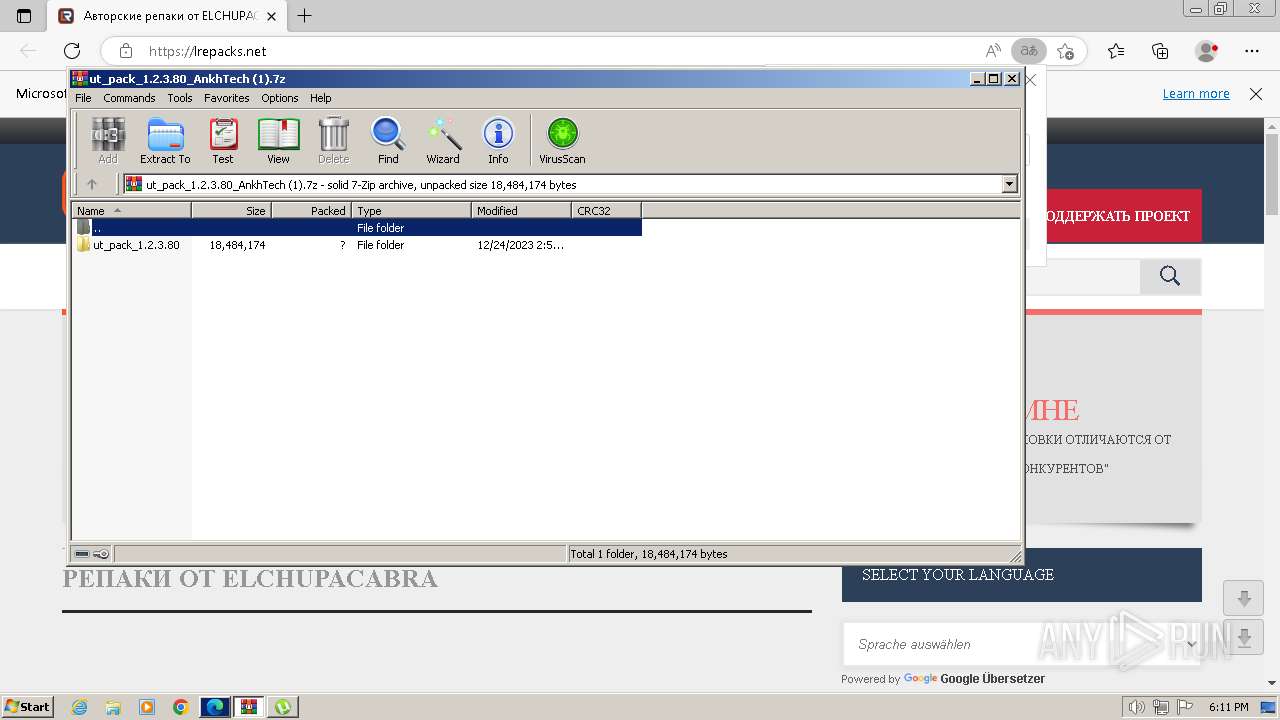Screen dimensions: 1280x720
Task: Click the ПОДДЕРЖАТЬ ПРОЕКТ button
Action: 1115,216
